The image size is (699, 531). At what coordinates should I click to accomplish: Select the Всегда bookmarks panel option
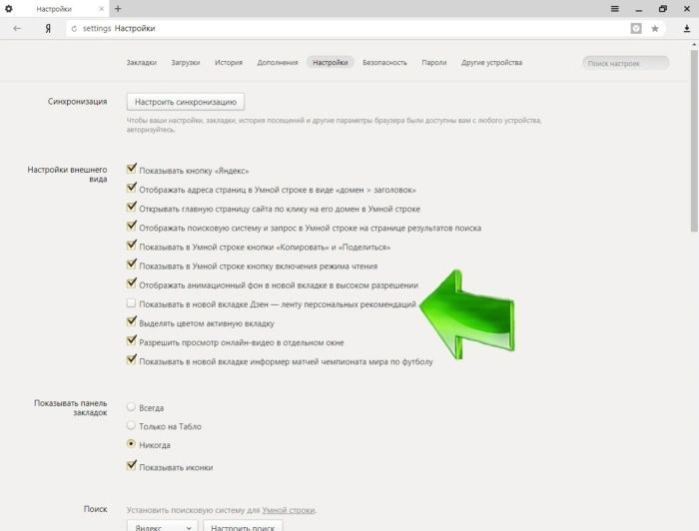pos(131,407)
